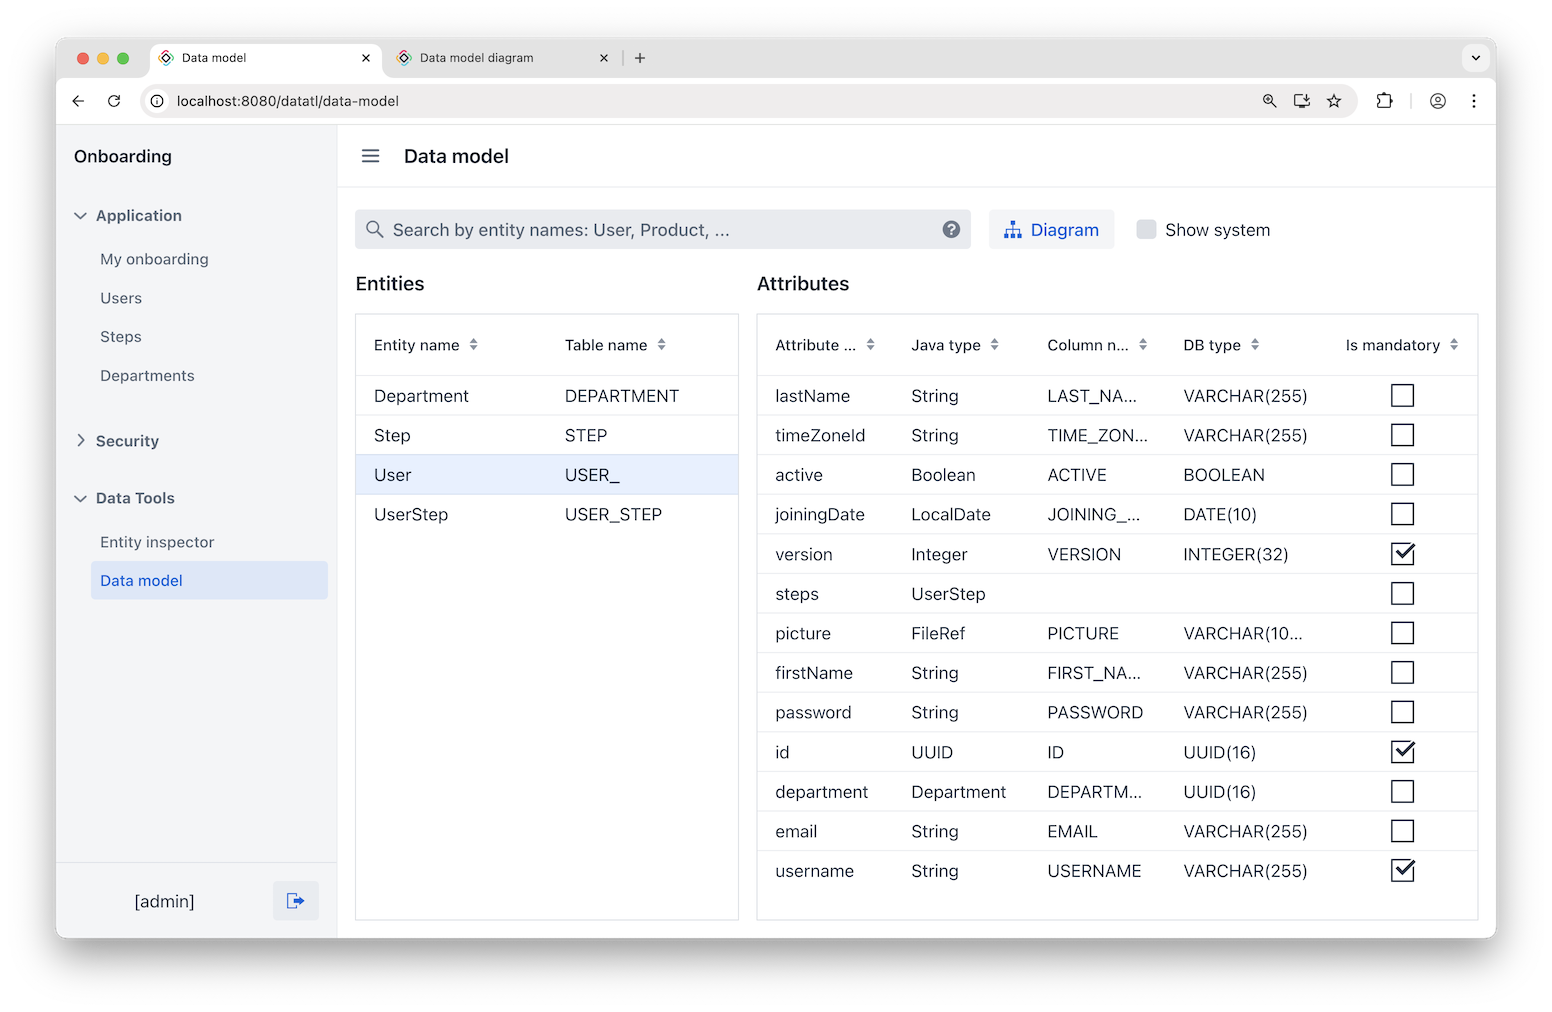
Task: Log out using the exit icon
Action: click(x=295, y=900)
